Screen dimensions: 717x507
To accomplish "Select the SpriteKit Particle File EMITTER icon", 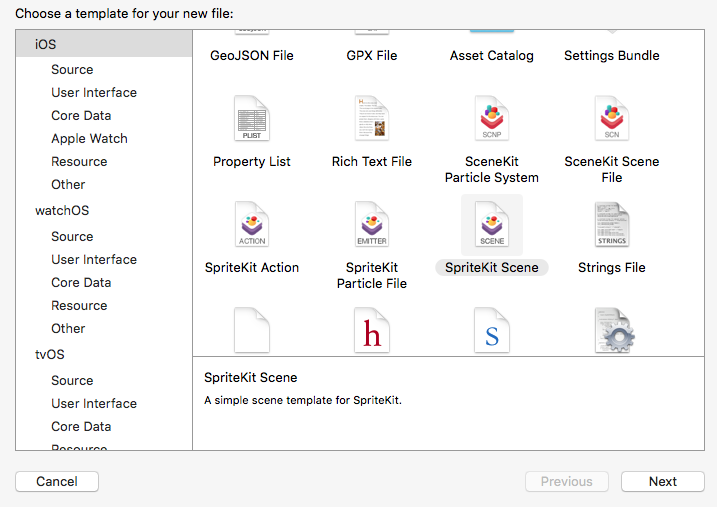I will (x=372, y=224).
